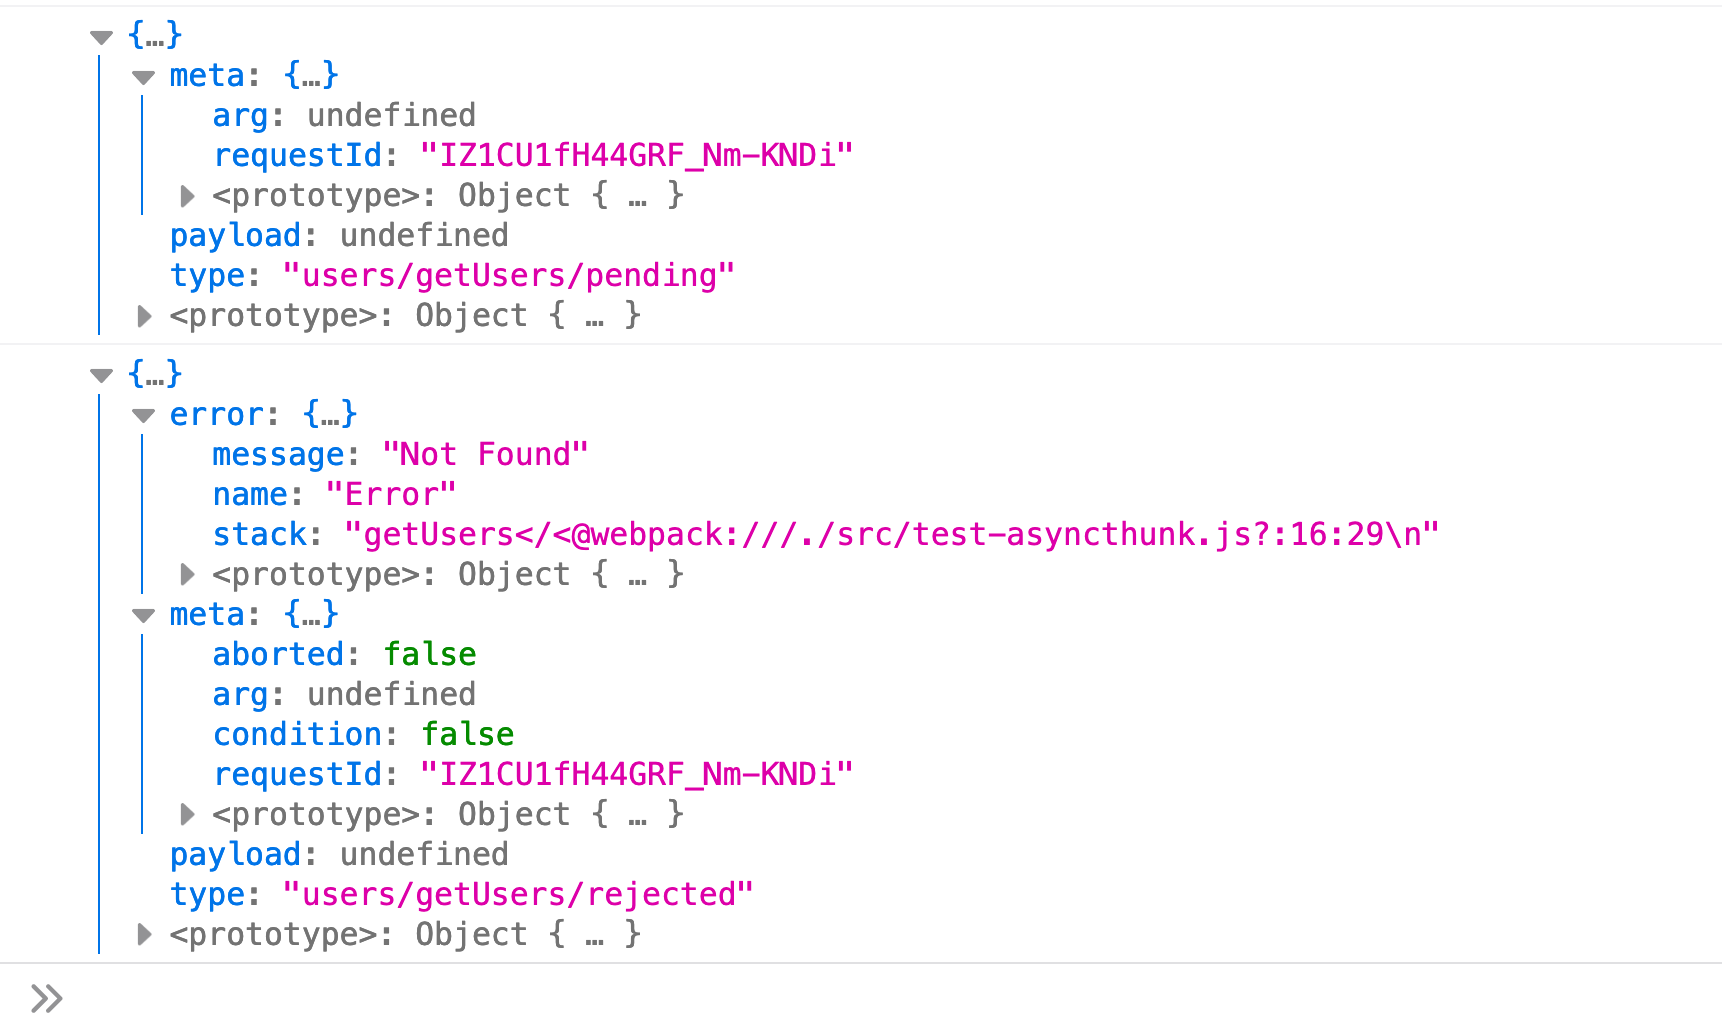Expand the prototype under the error object
1722x1034 pixels.
click(x=187, y=574)
